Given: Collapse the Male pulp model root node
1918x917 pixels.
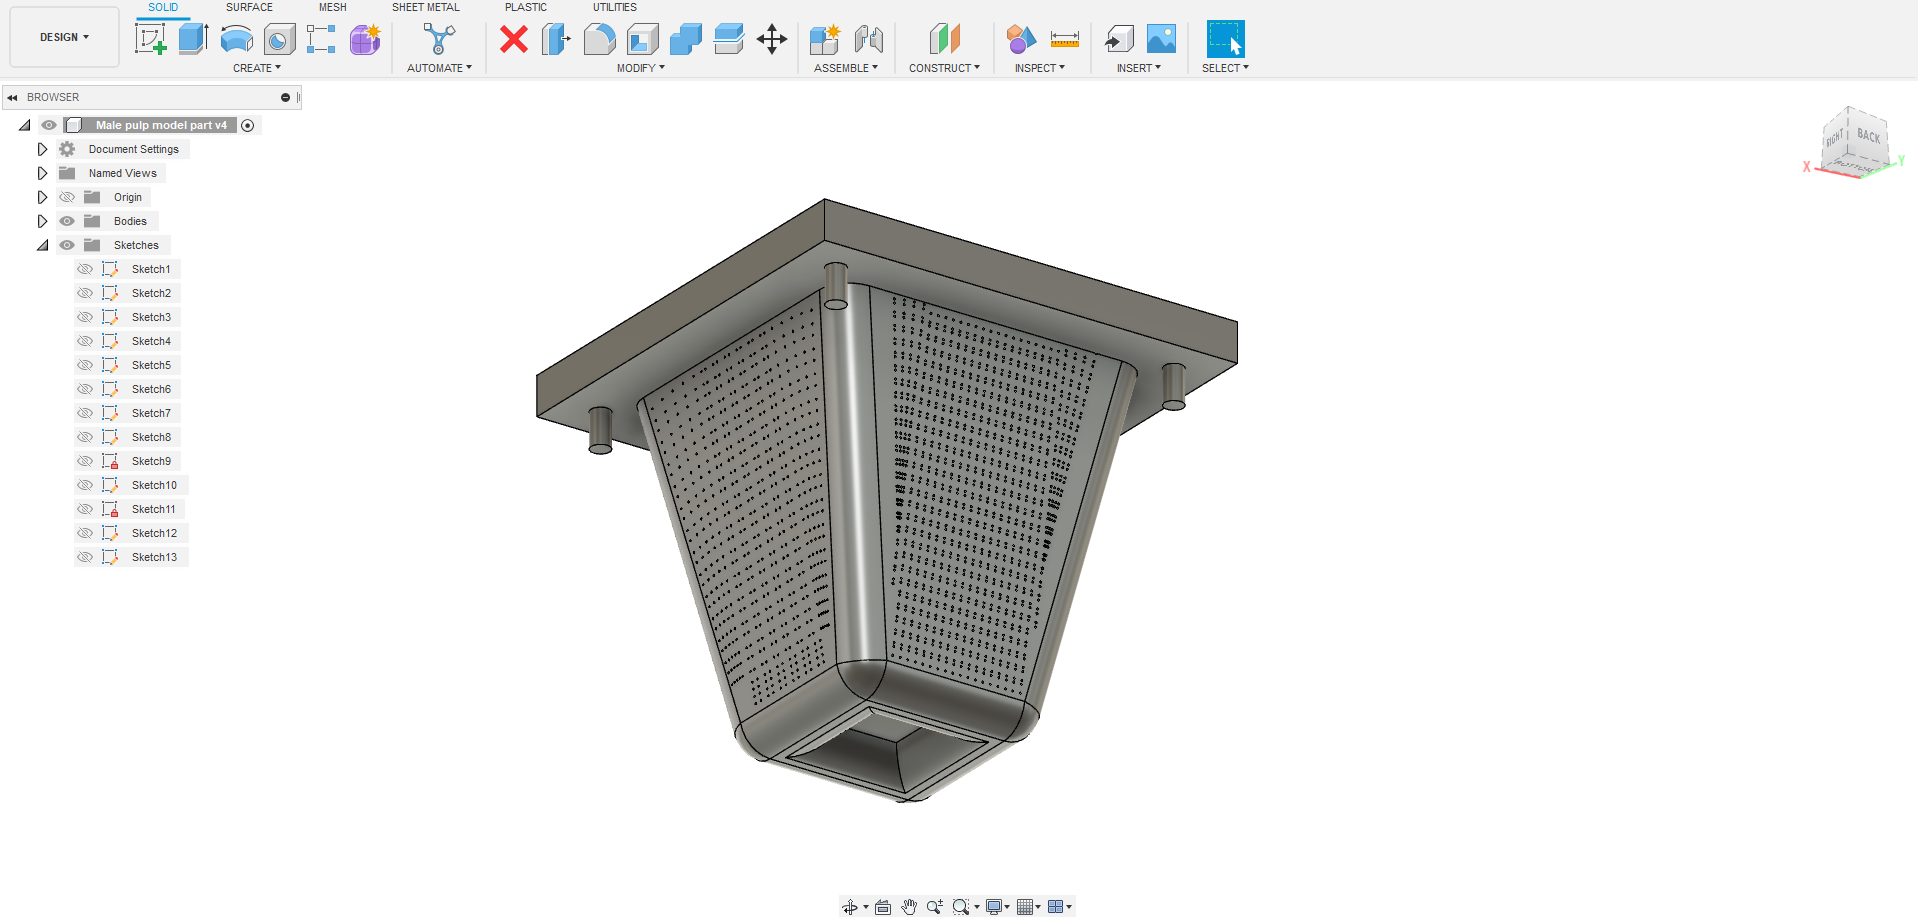Looking at the screenshot, I should coord(24,125).
